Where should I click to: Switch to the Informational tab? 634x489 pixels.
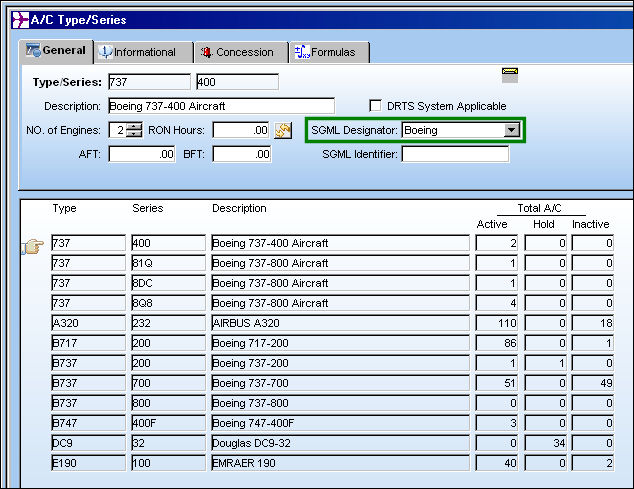pos(144,53)
